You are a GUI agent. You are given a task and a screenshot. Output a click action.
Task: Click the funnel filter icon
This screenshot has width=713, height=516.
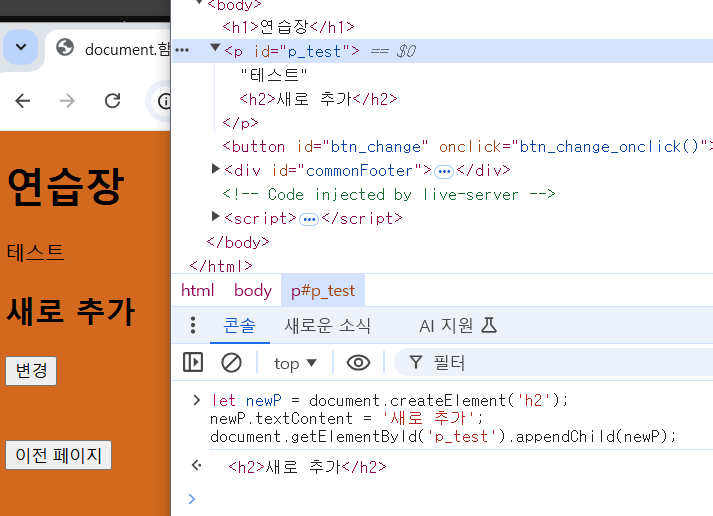point(416,362)
